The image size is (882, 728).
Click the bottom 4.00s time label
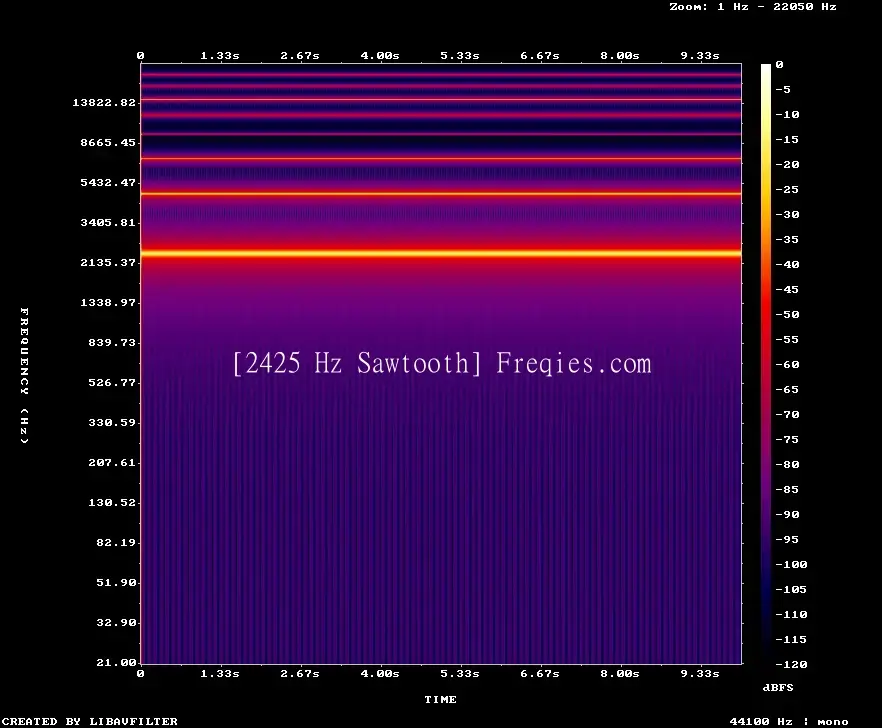click(x=380, y=673)
